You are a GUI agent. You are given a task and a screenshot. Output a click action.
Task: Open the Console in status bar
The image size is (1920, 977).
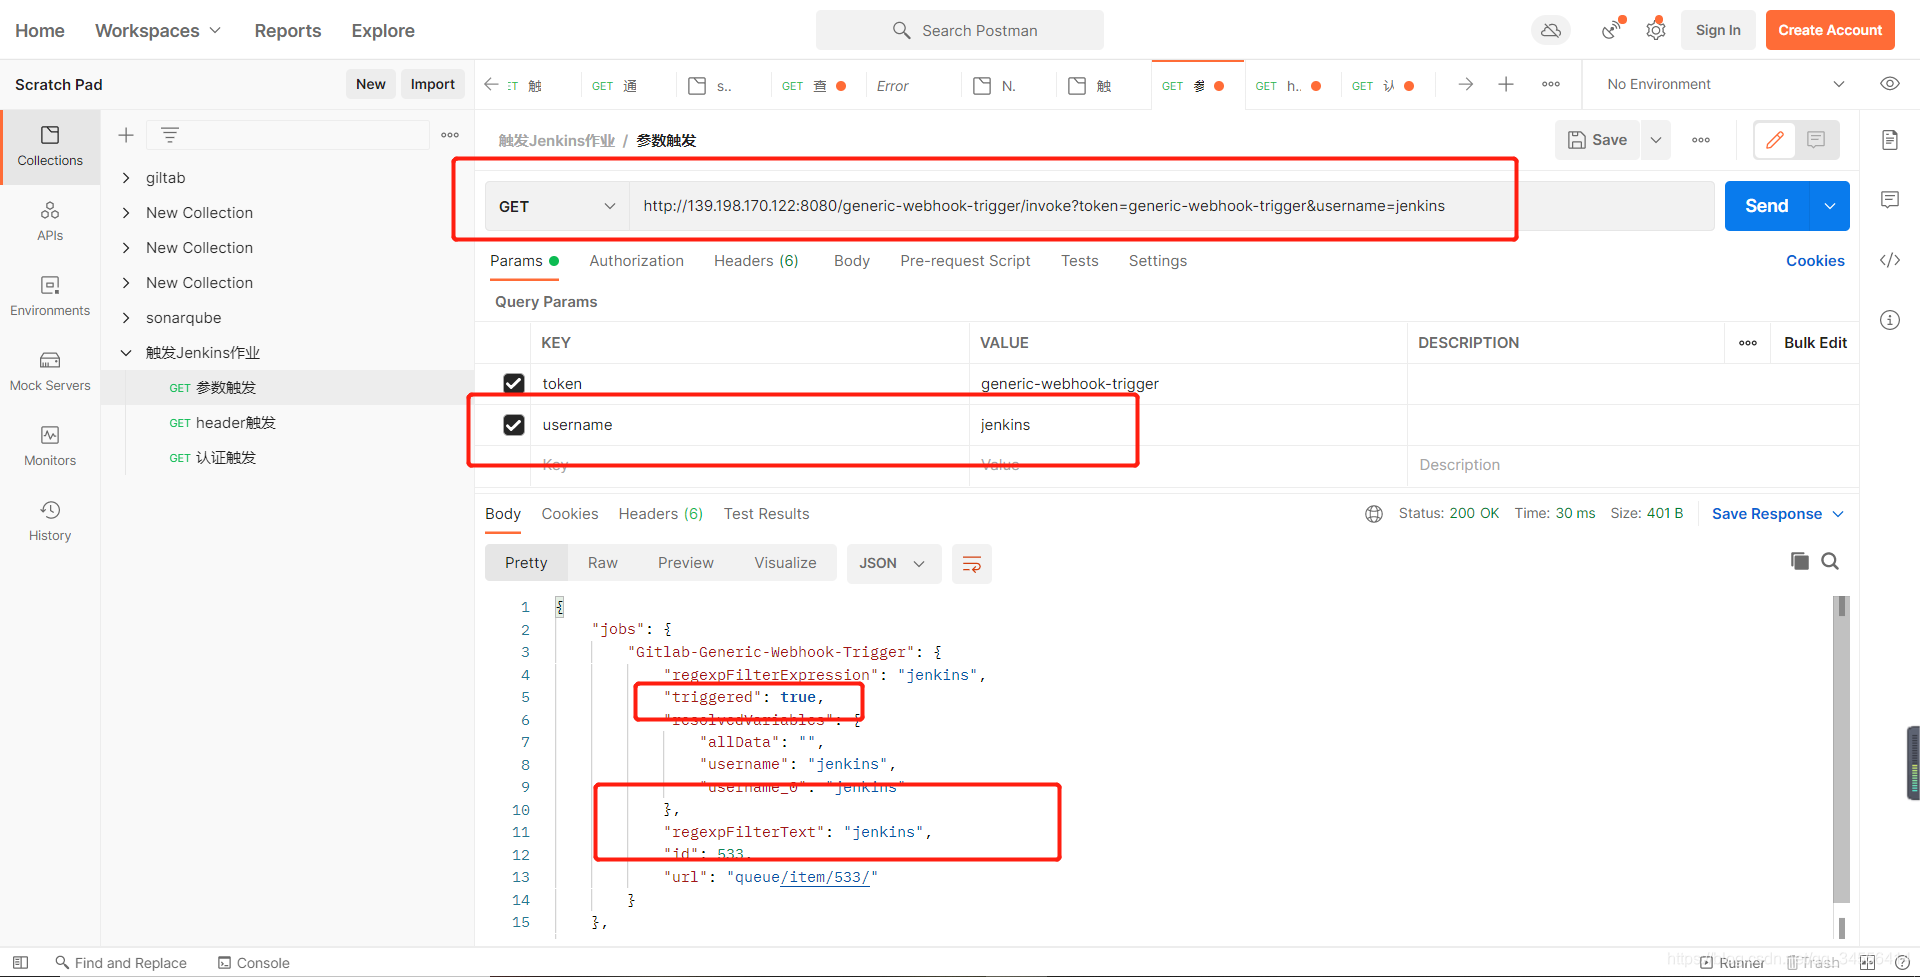click(x=254, y=963)
